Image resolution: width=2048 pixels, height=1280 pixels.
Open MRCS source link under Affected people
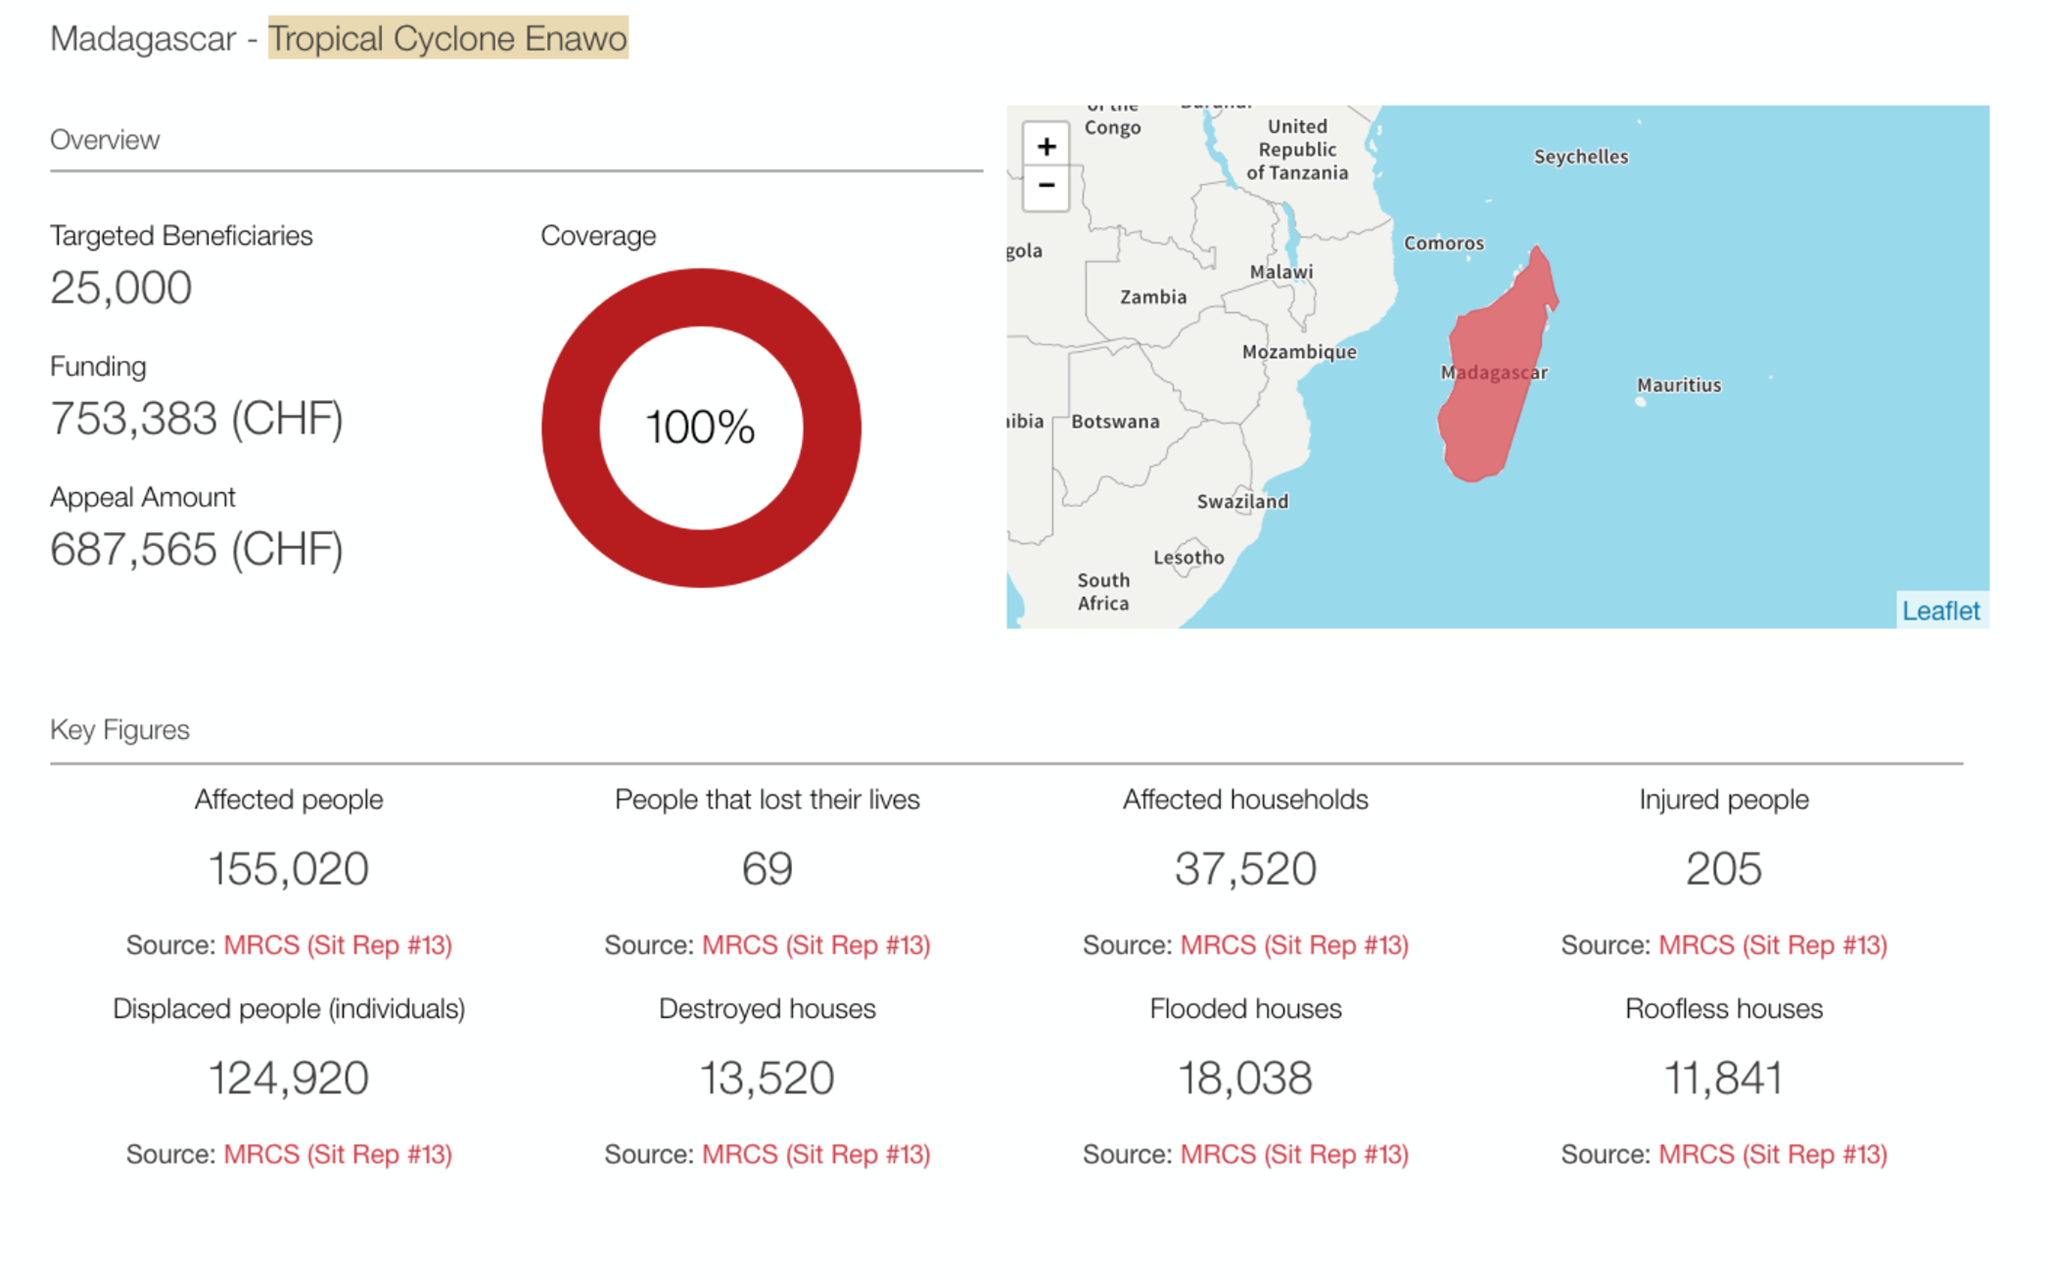coord(337,945)
